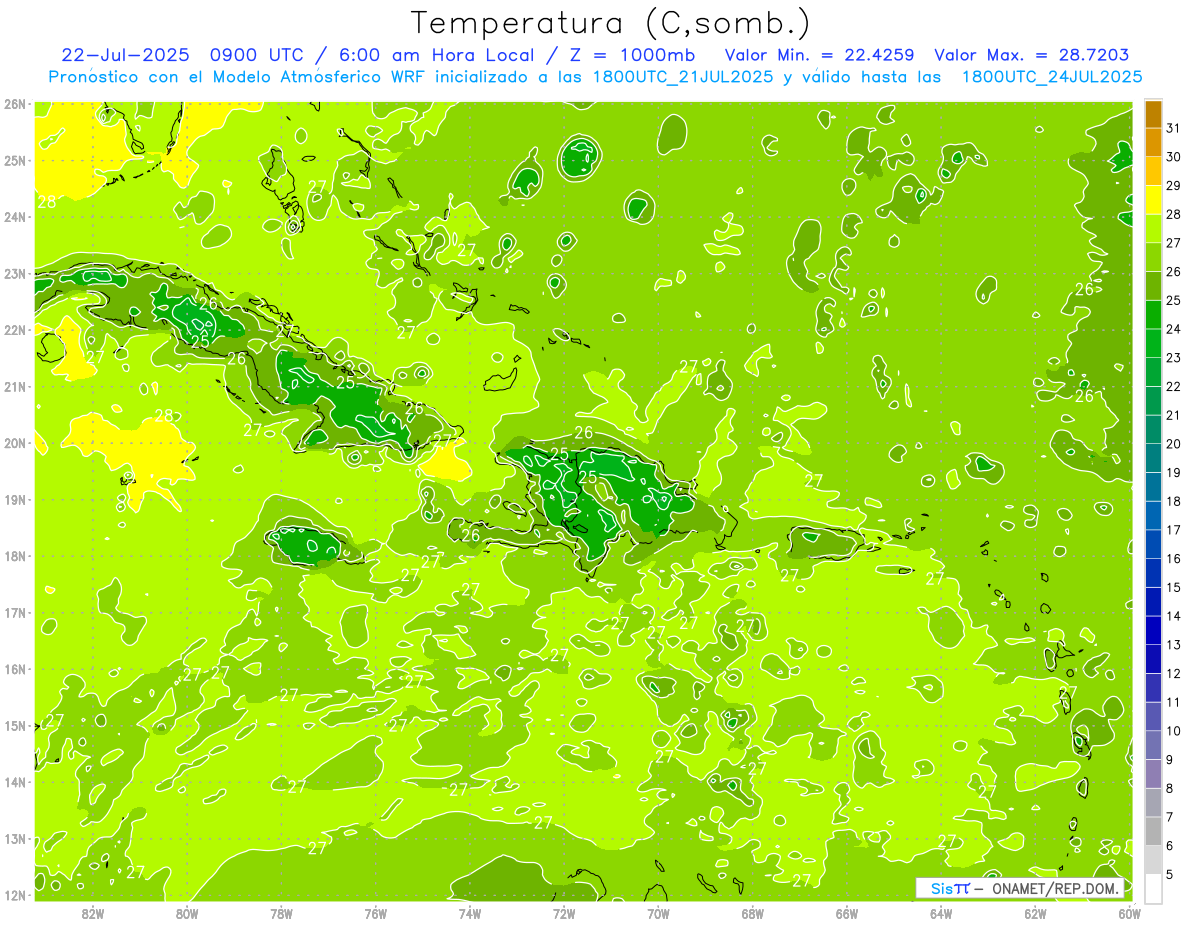1200x927 pixels.
Task: Click the dark blue swatch between 13 and 14
Action: click(x=1153, y=630)
